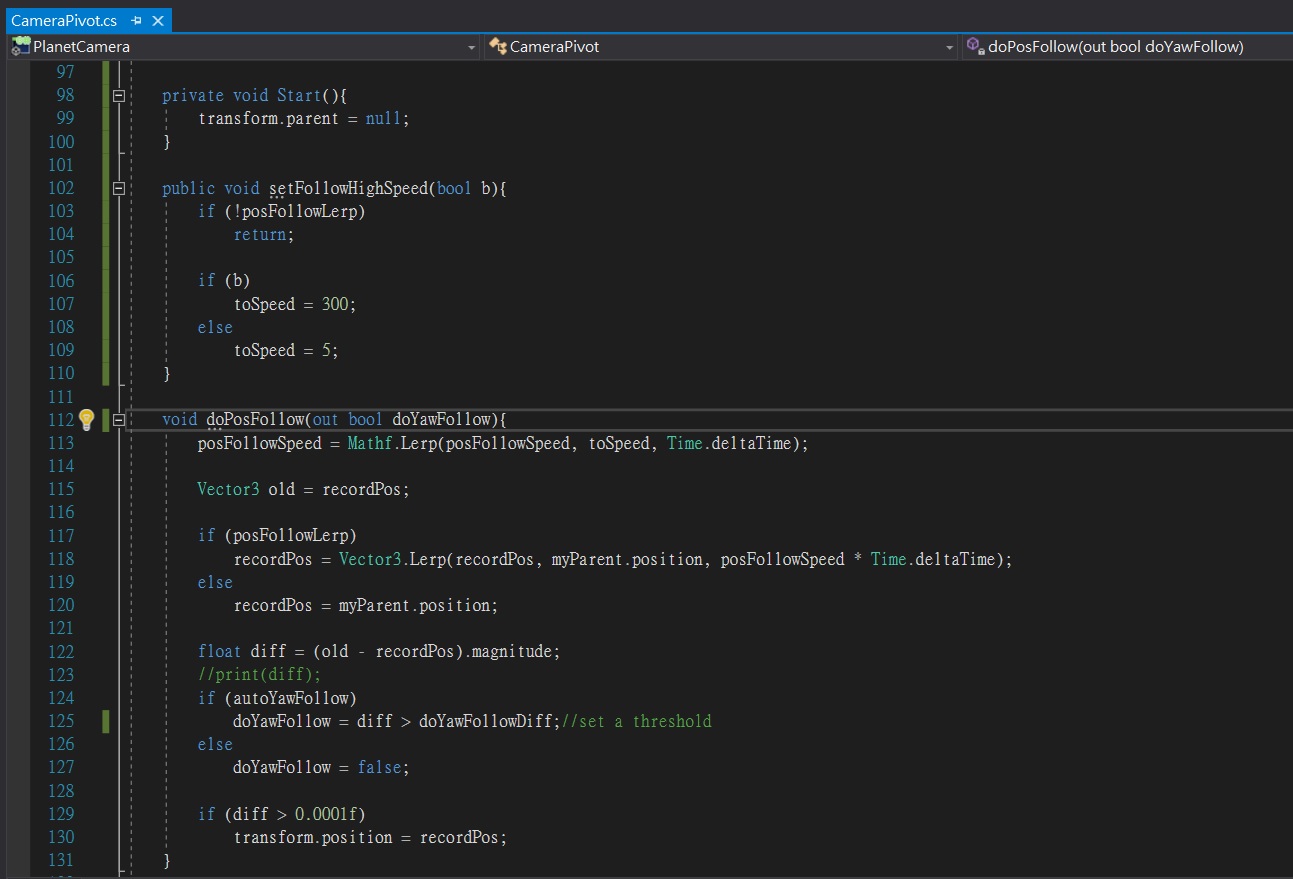Click 'private void Start(){' declaration
This screenshot has height=879, width=1293.
pyautogui.click(x=254, y=95)
